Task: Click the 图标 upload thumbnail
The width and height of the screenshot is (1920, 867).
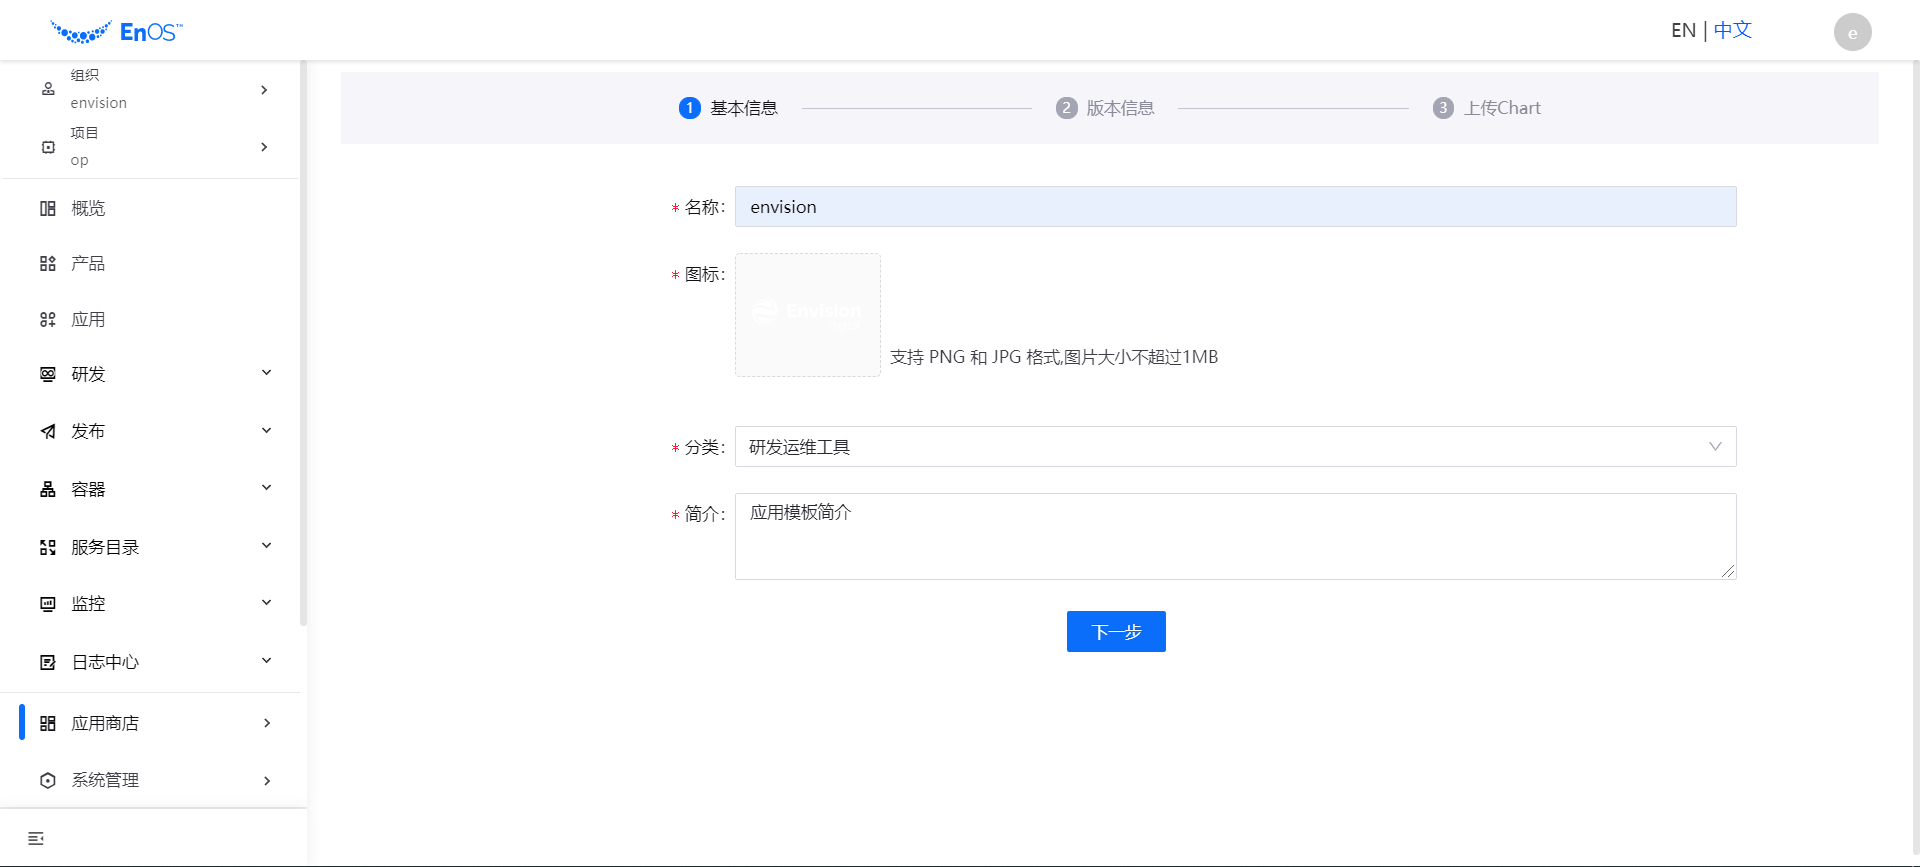Action: click(x=808, y=315)
